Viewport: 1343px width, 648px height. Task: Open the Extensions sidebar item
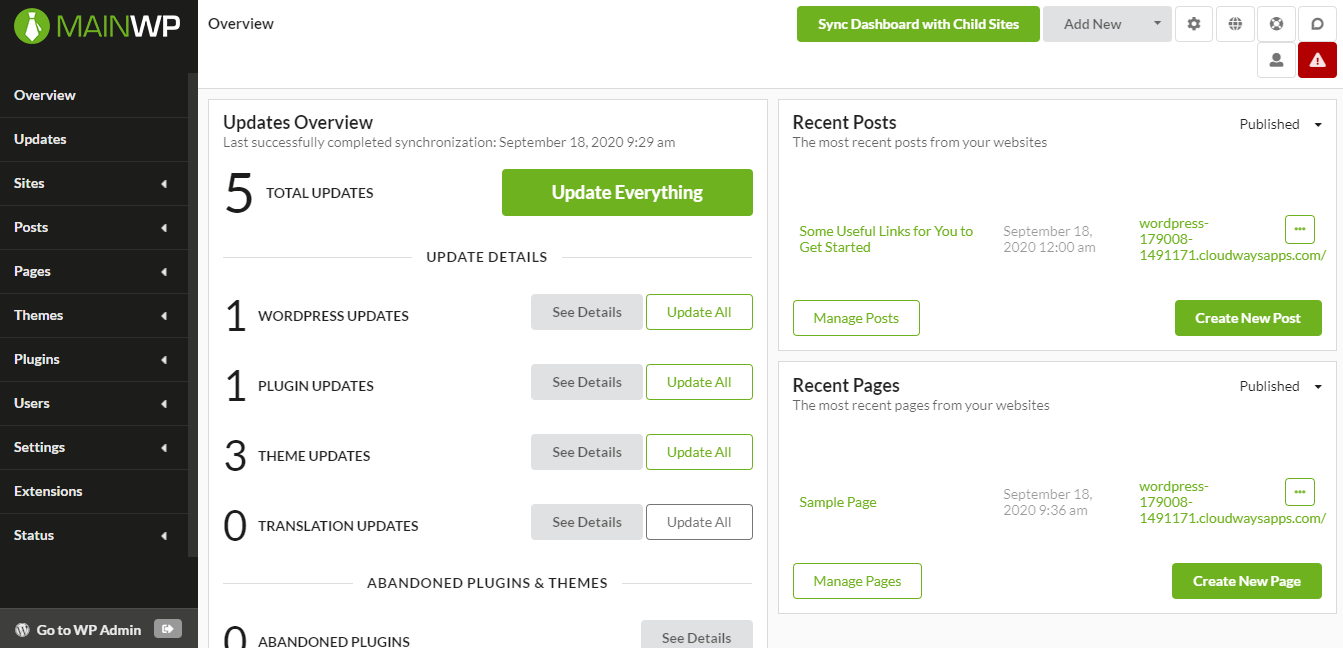tap(94, 491)
